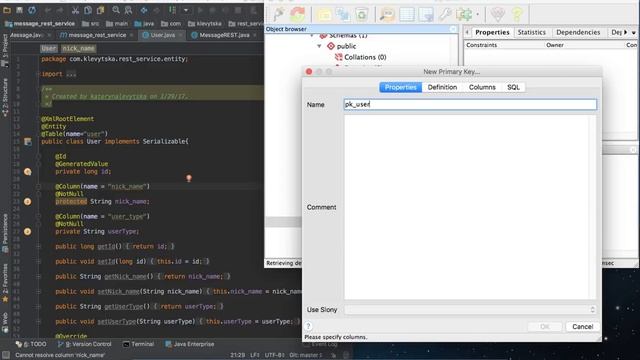640x360 pixels.
Task: Open Java Enterprise tool window
Action: tap(190, 344)
